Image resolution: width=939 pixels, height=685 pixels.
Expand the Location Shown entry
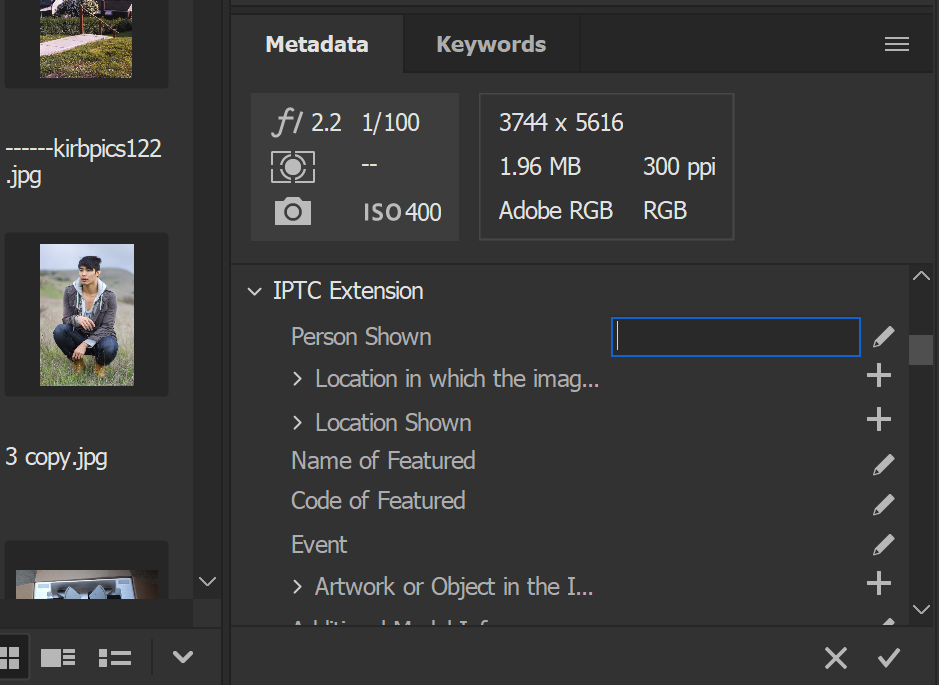297,422
